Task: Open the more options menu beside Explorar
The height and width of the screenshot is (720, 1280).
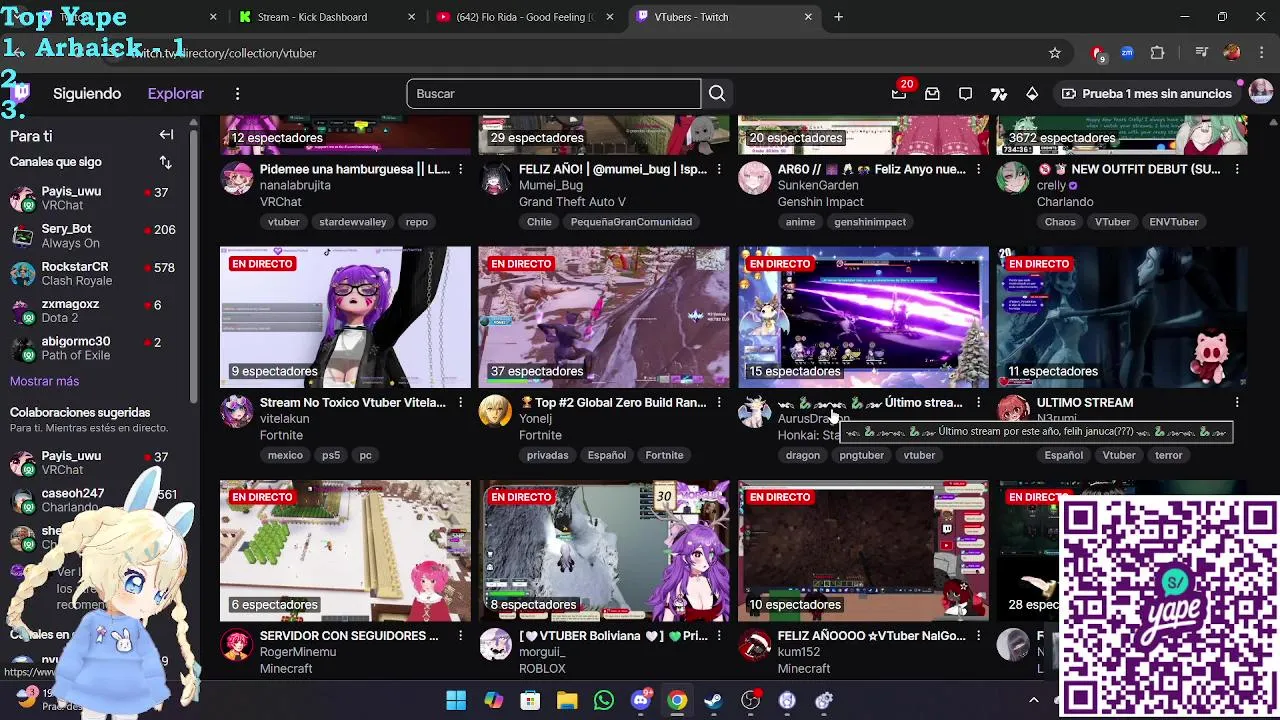Action: pos(237,94)
